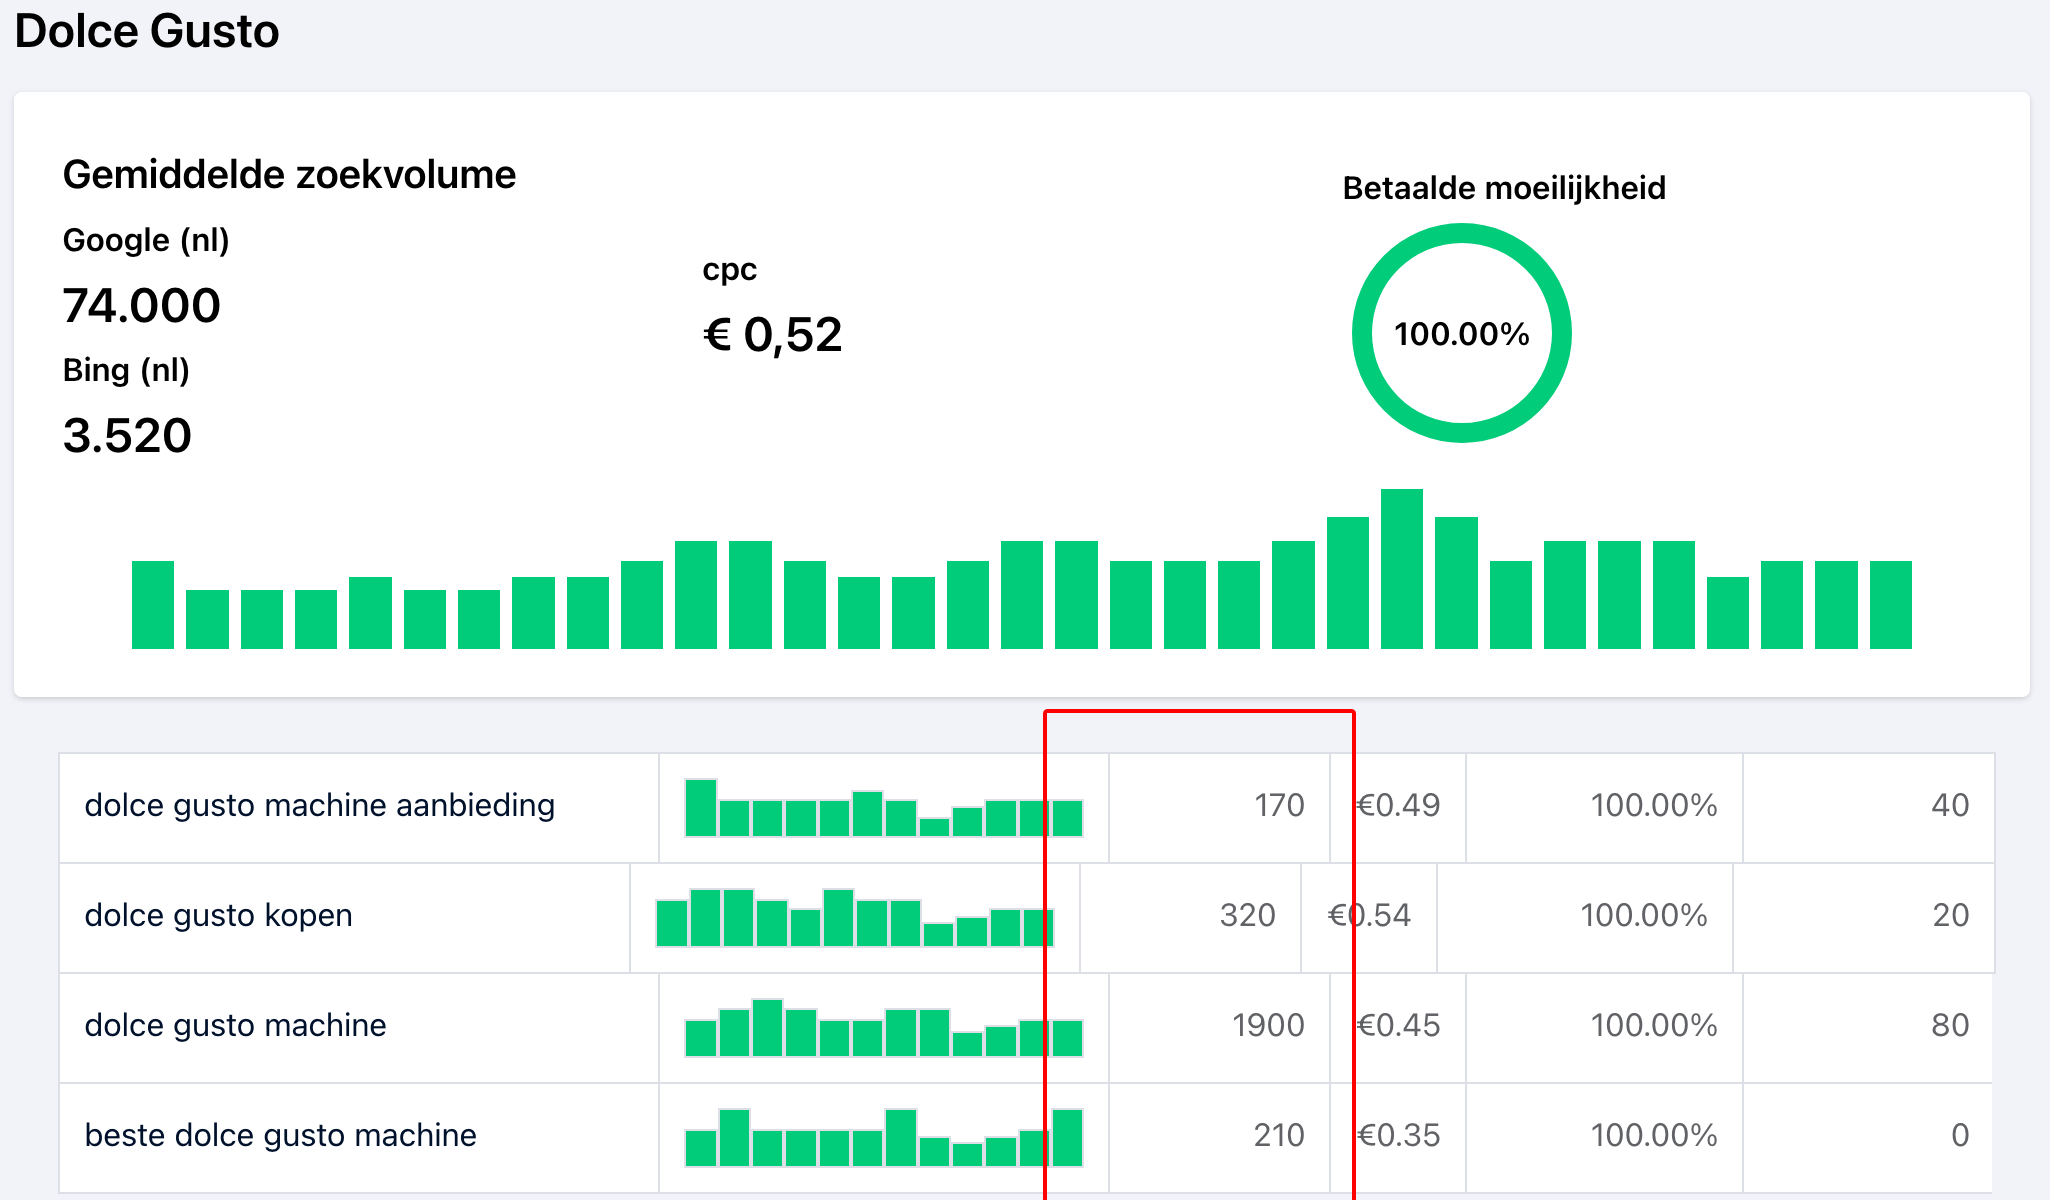Click the cpc label
Viewport: 2050px width, 1200px height.
(730, 270)
